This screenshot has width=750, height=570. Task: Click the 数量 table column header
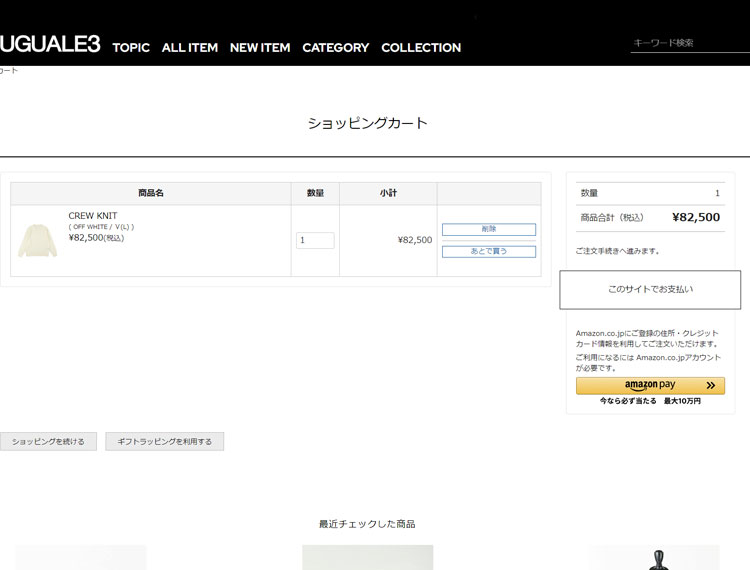point(315,193)
